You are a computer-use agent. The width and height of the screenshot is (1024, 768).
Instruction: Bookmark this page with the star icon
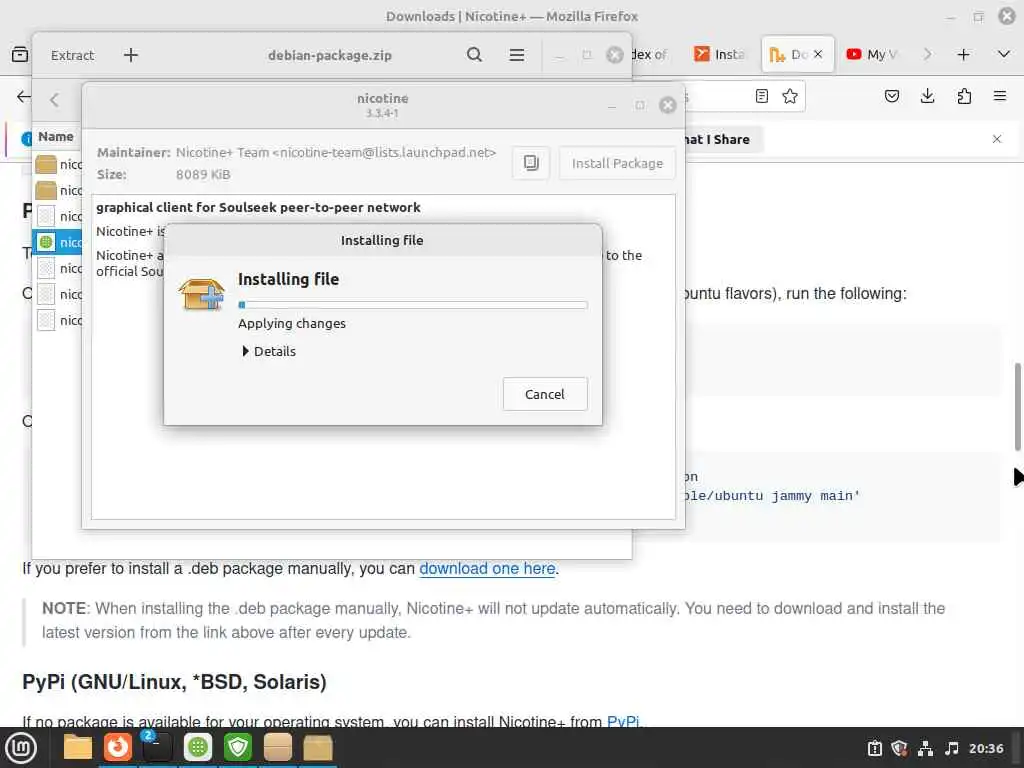pyautogui.click(x=790, y=97)
